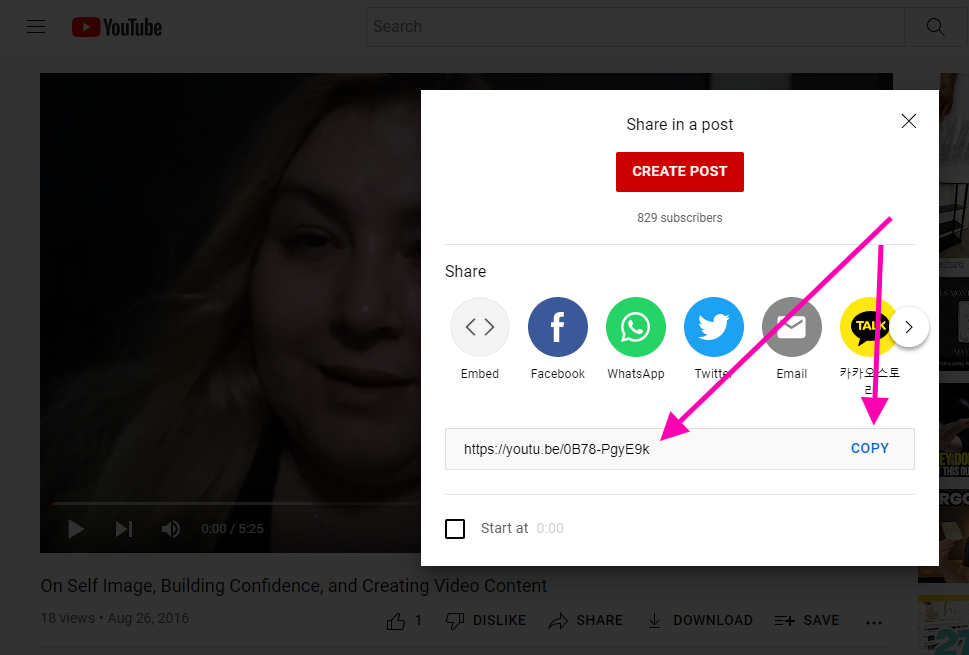Image resolution: width=969 pixels, height=655 pixels.
Task: Click the search magnifier icon
Action: 934,26
